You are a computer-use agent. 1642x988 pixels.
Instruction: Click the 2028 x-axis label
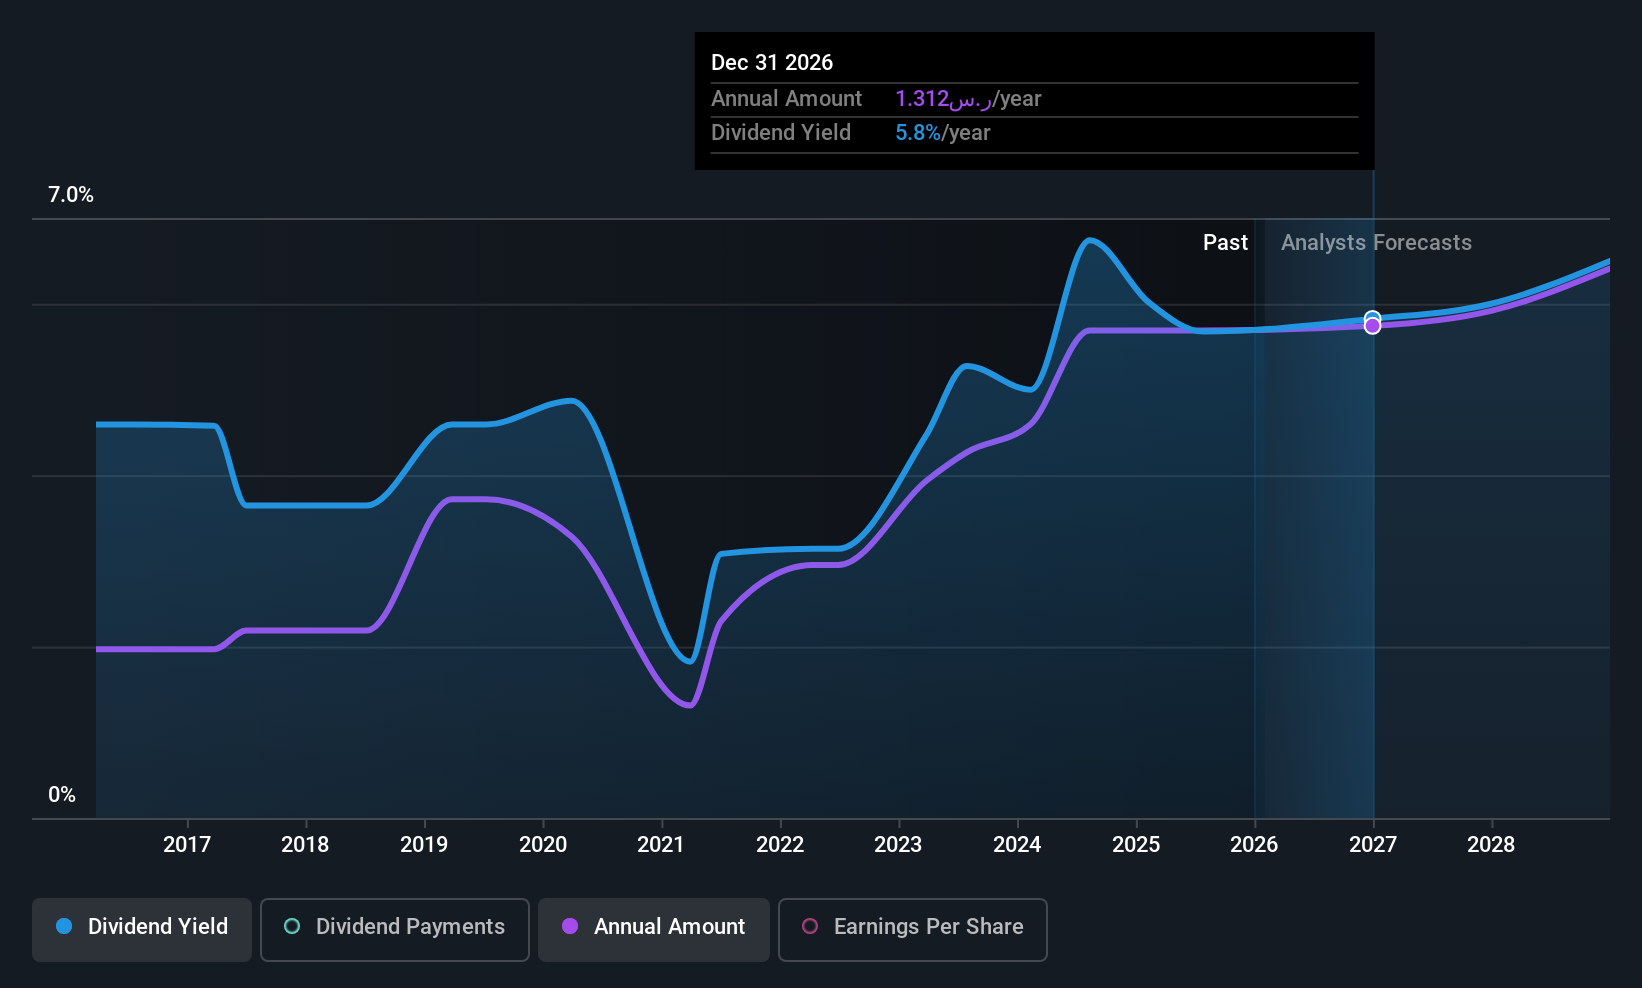click(x=1491, y=844)
